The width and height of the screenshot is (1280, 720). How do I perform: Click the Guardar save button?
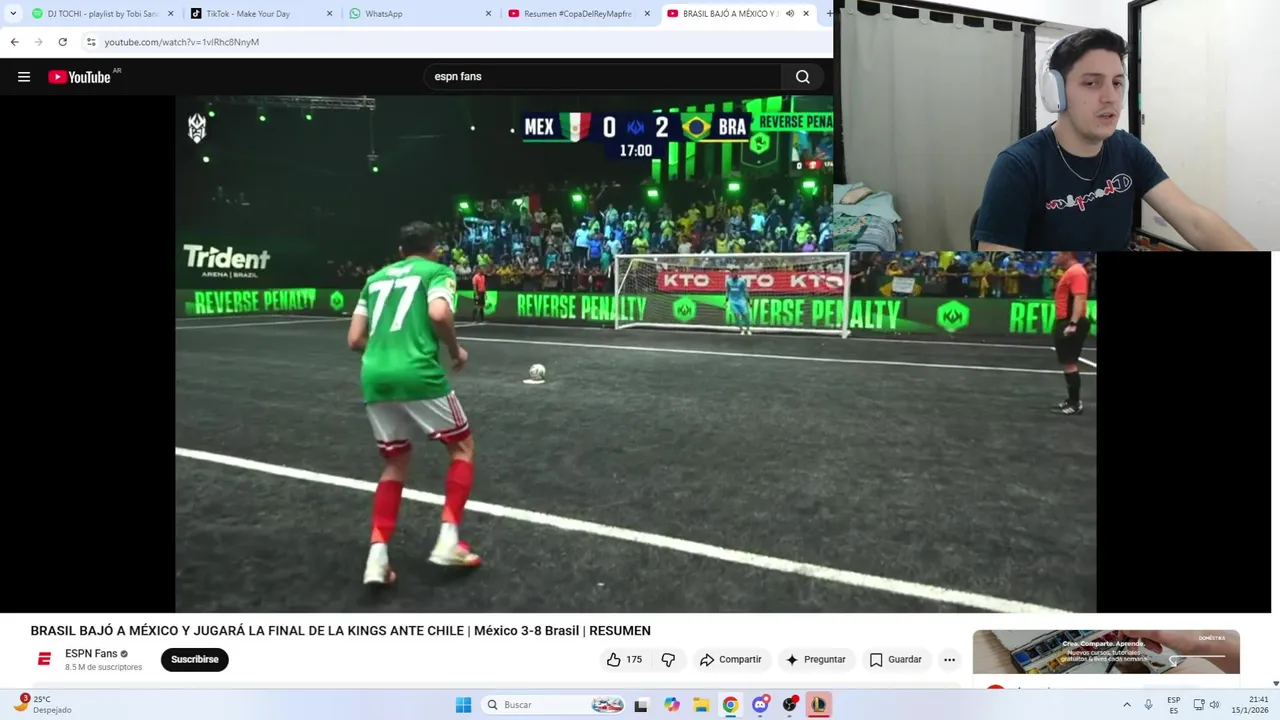click(x=895, y=660)
